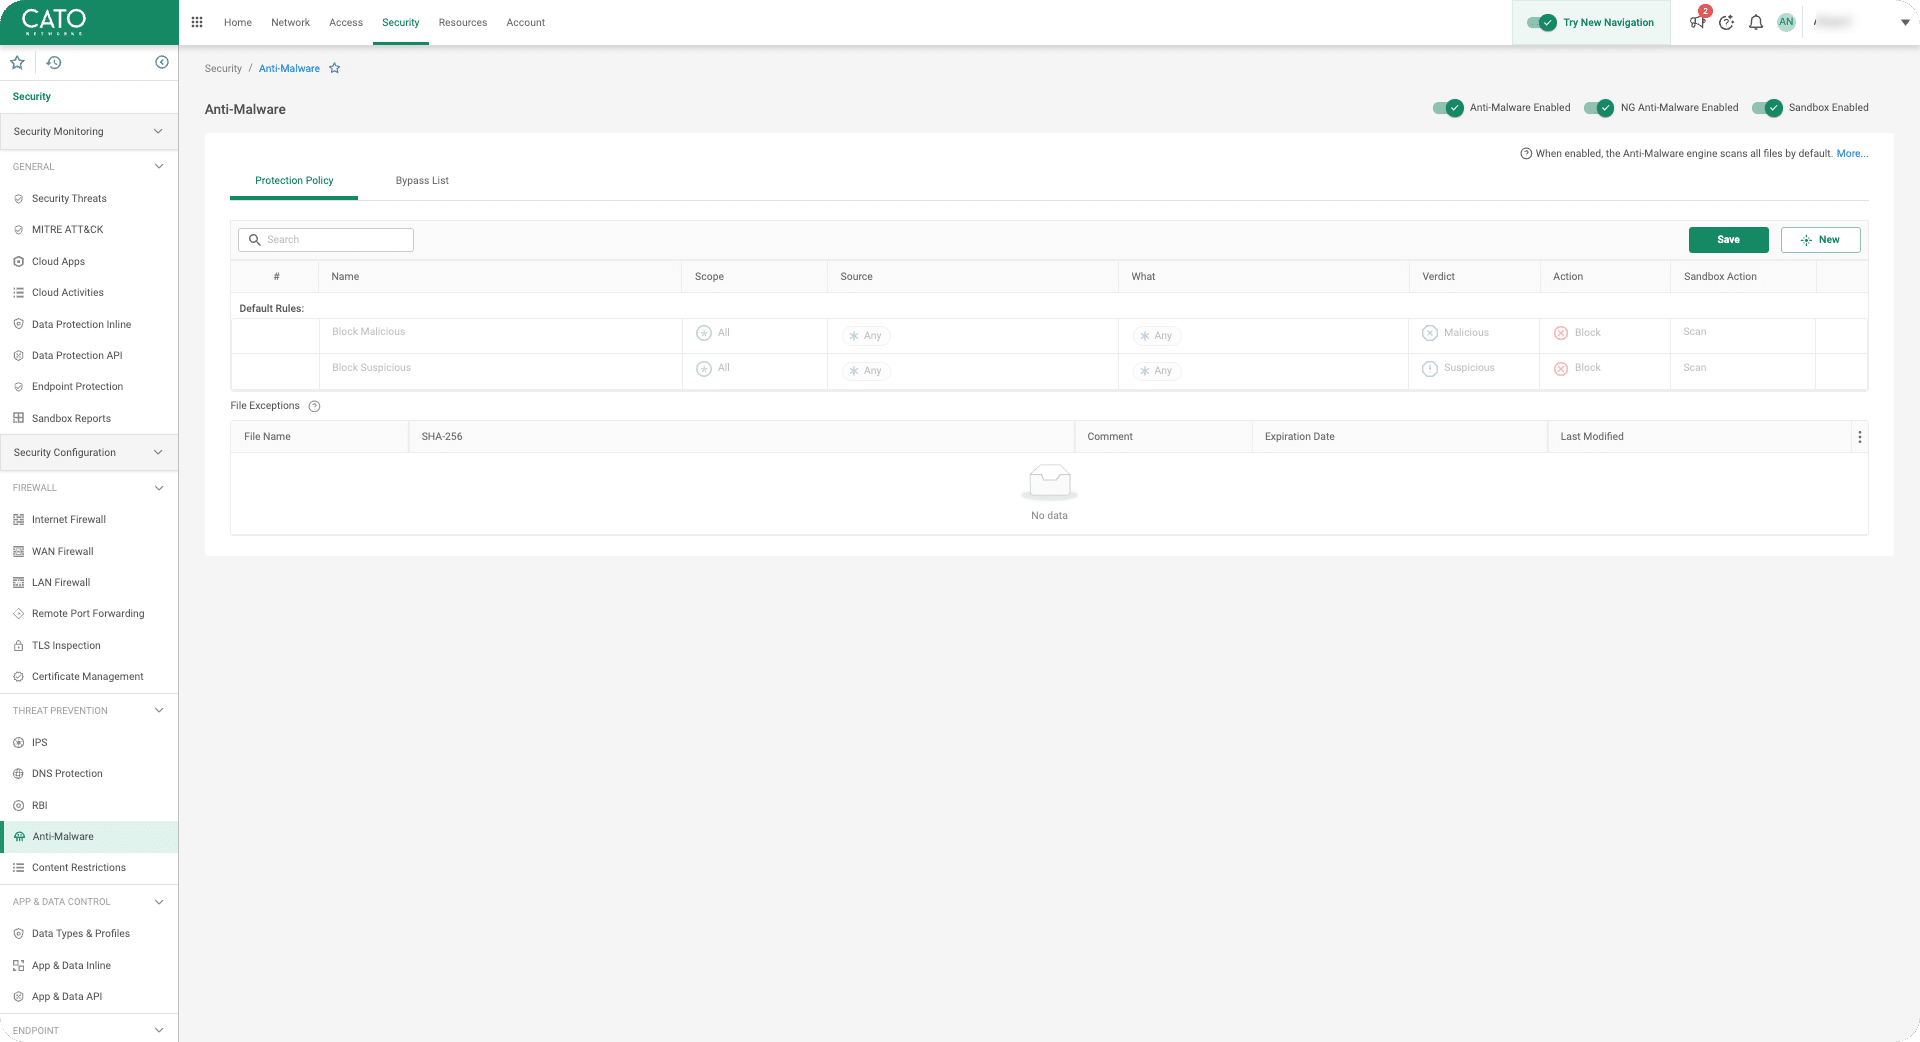Click the New rule button
Screen dimensions: 1920x1042
pyautogui.click(x=1820, y=240)
